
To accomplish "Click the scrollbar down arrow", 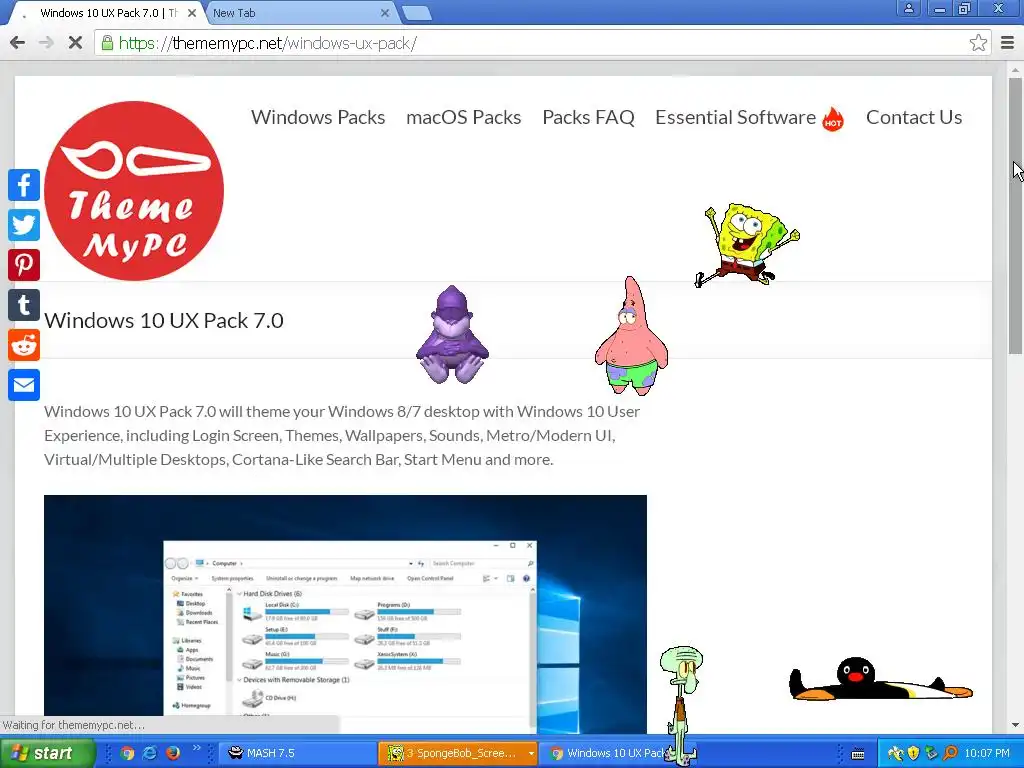I will pyautogui.click(x=1016, y=725).
